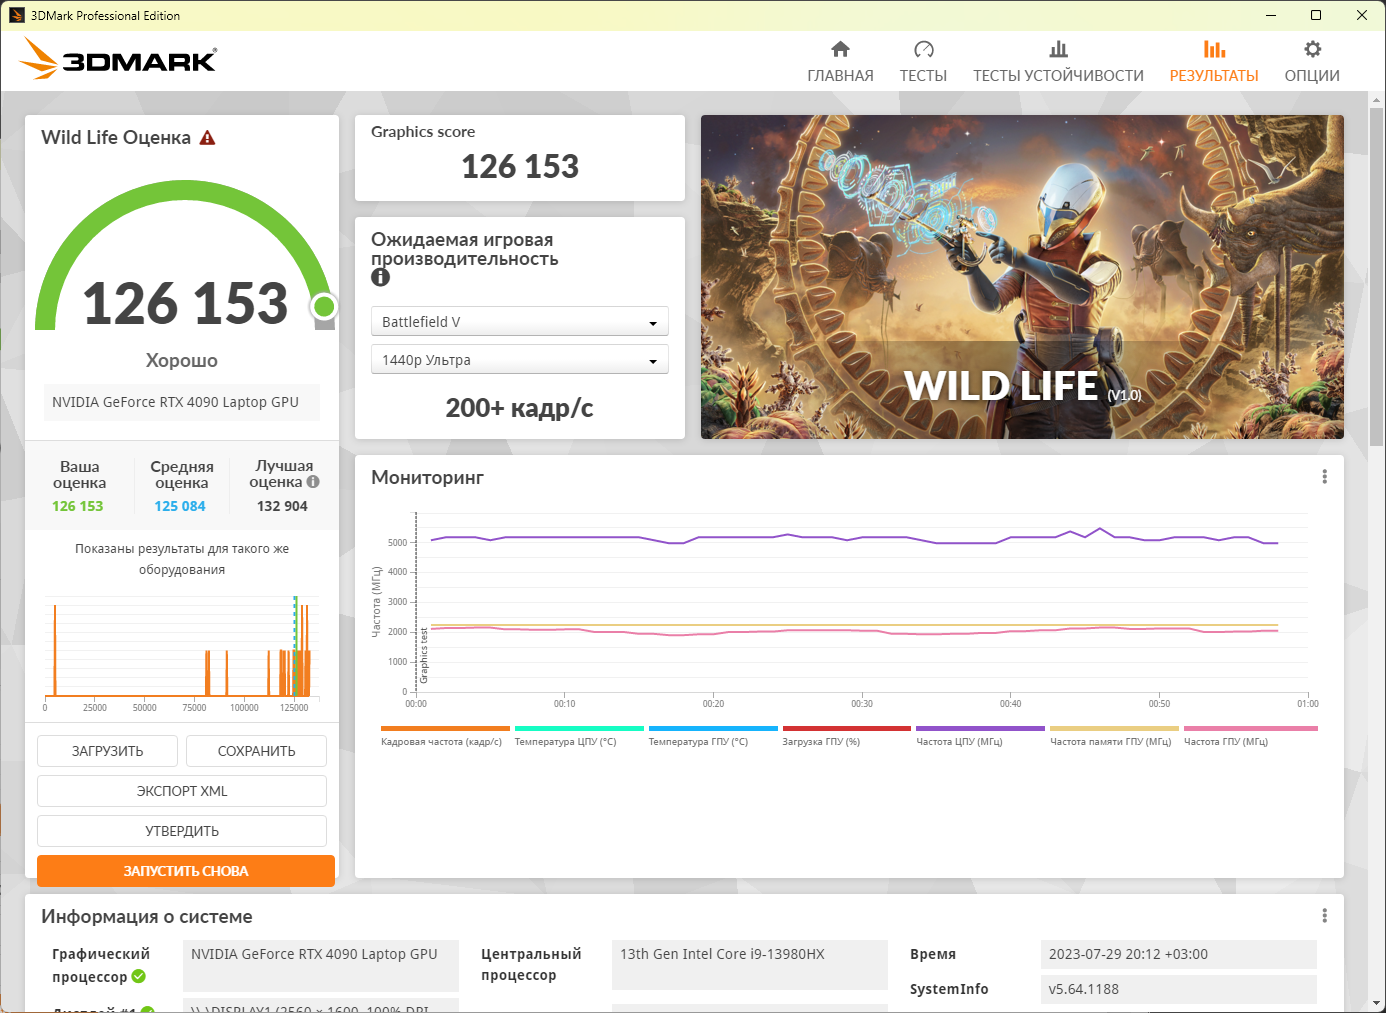The image size is (1386, 1013).
Task: Click the 3DMark logo in the header
Action: (x=118, y=59)
